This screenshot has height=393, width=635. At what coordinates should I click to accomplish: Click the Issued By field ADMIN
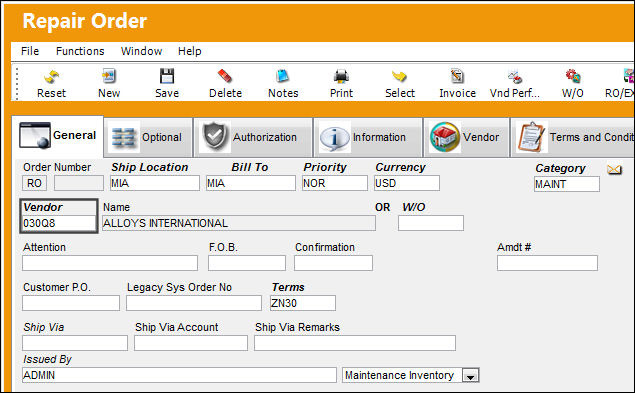click(x=179, y=375)
